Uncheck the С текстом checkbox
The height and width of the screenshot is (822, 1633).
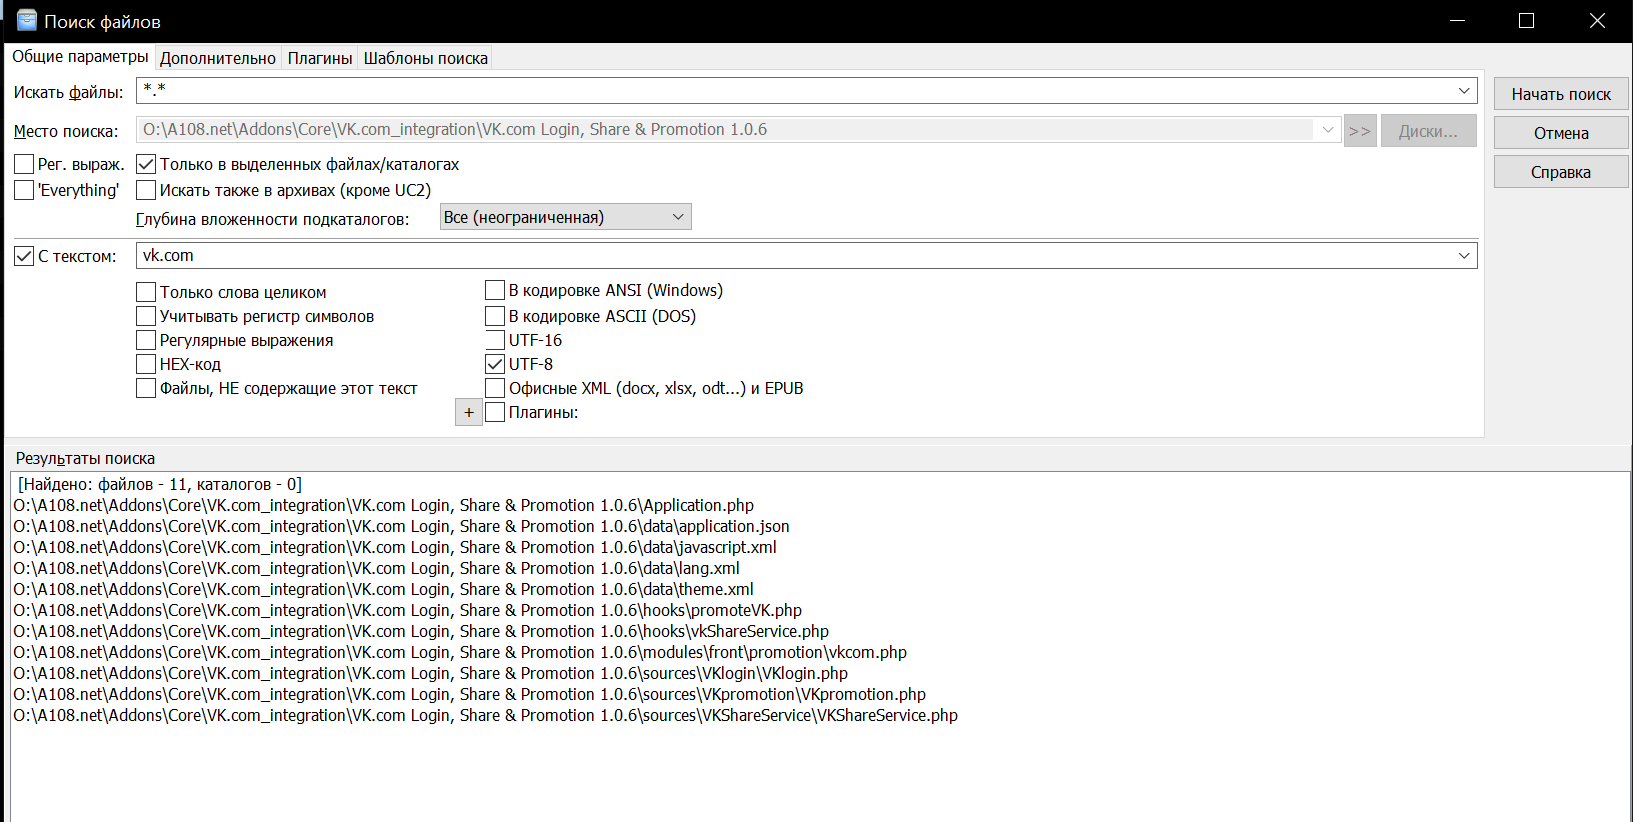[x=25, y=256]
